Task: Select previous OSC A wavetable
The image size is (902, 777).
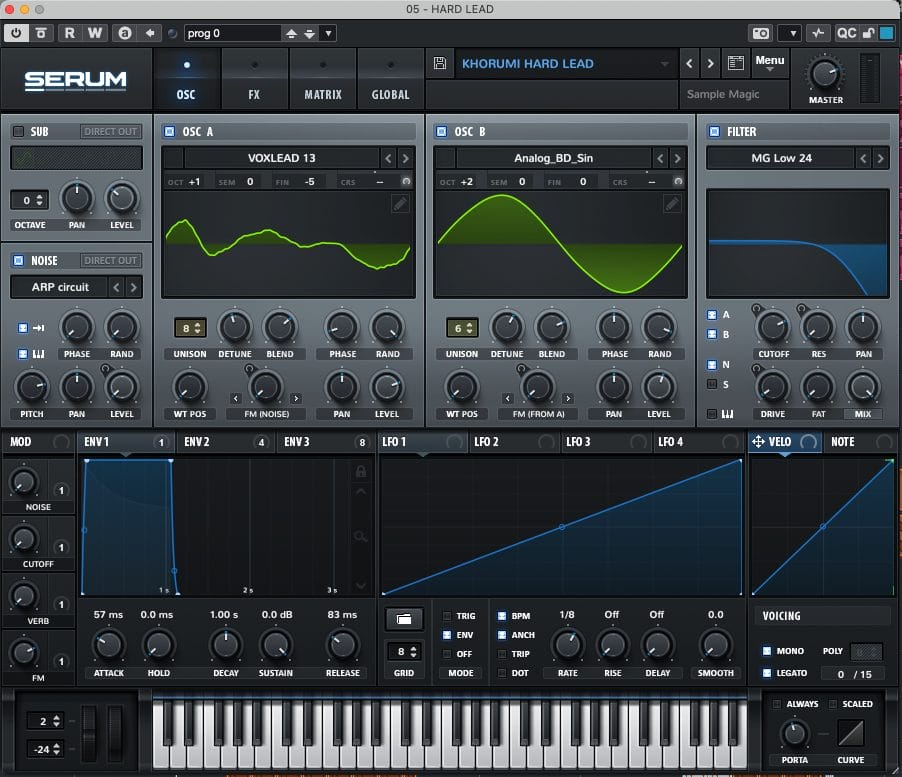Action: (388, 158)
